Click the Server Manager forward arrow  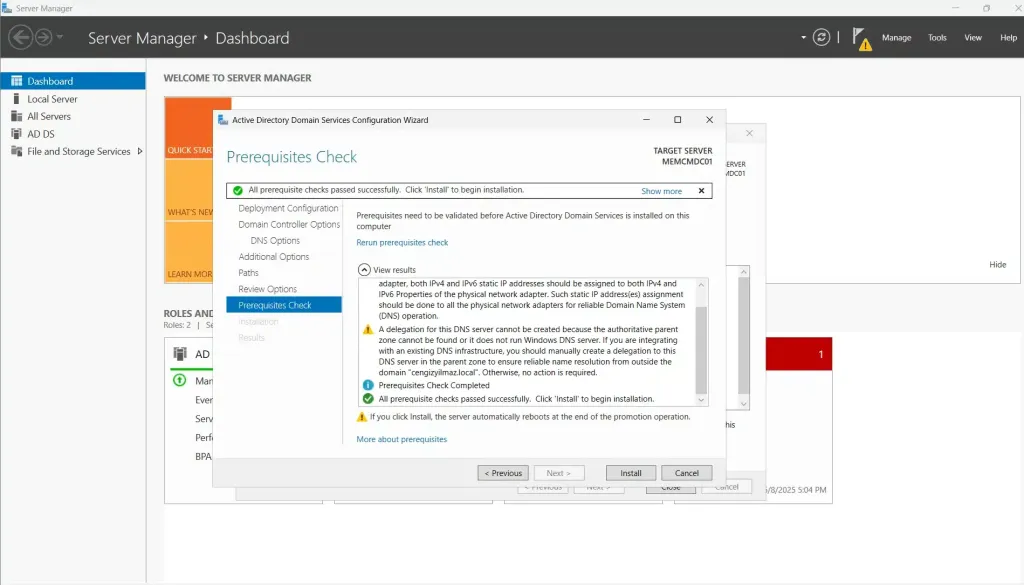(x=43, y=37)
